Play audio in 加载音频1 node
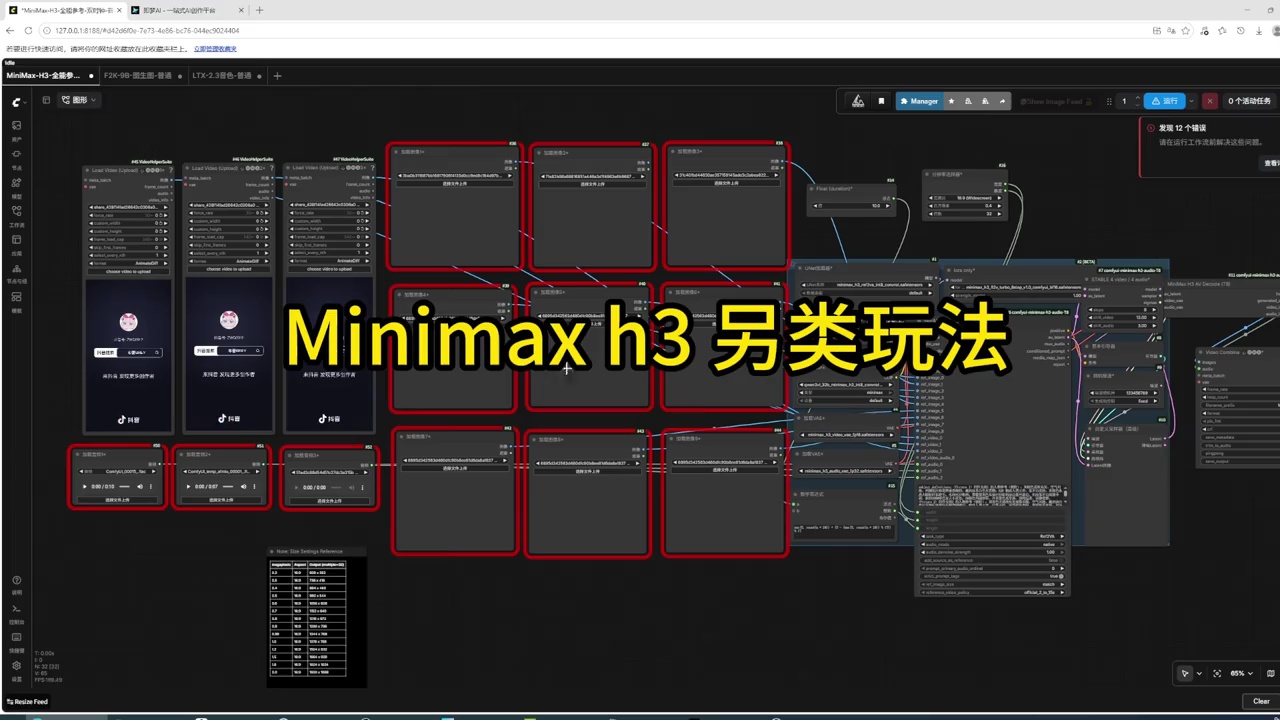Viewport: 1280px width, 720px height. (85, 487)
